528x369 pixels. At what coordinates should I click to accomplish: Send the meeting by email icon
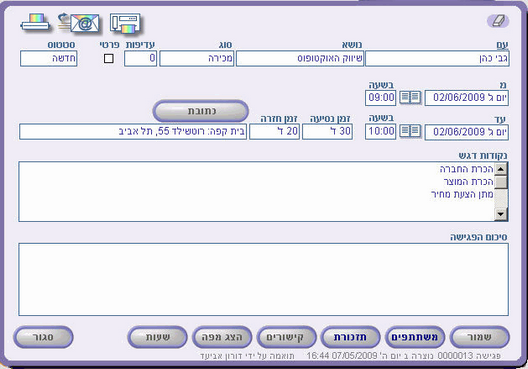pyautogui.click(x=80, y=23)
